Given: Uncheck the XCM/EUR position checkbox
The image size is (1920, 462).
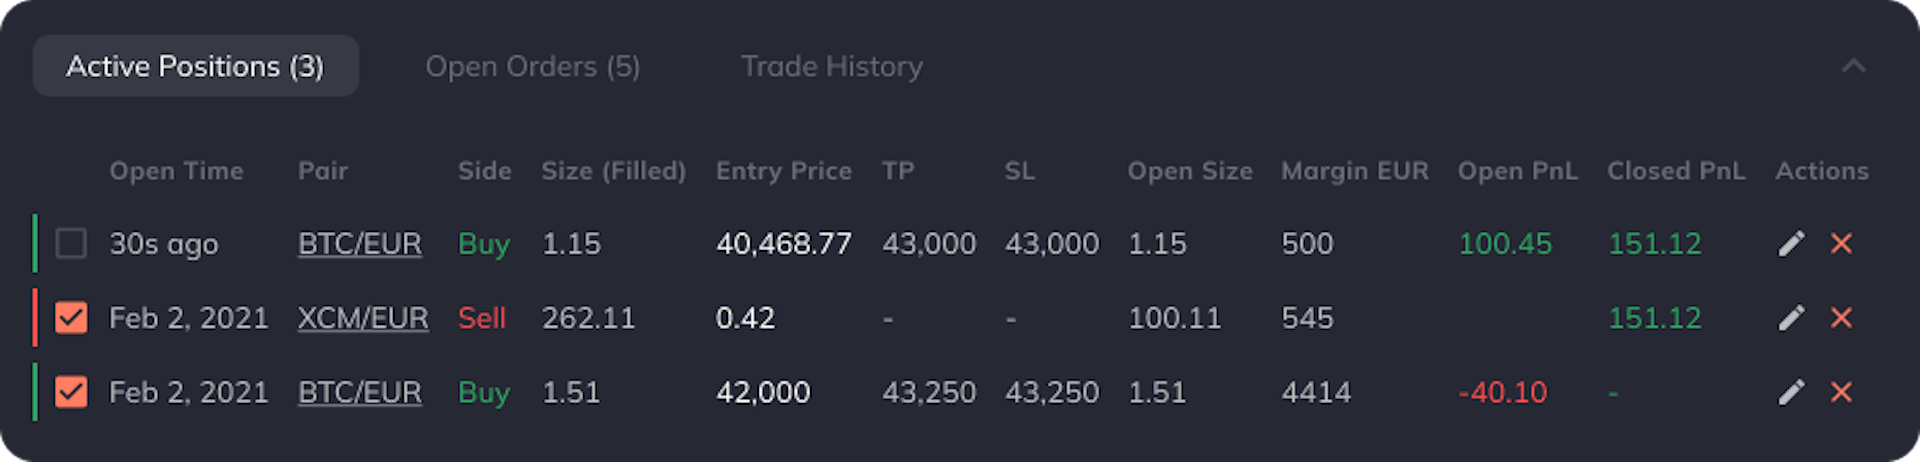Looking at the screenshot, I should click(71, 318).
